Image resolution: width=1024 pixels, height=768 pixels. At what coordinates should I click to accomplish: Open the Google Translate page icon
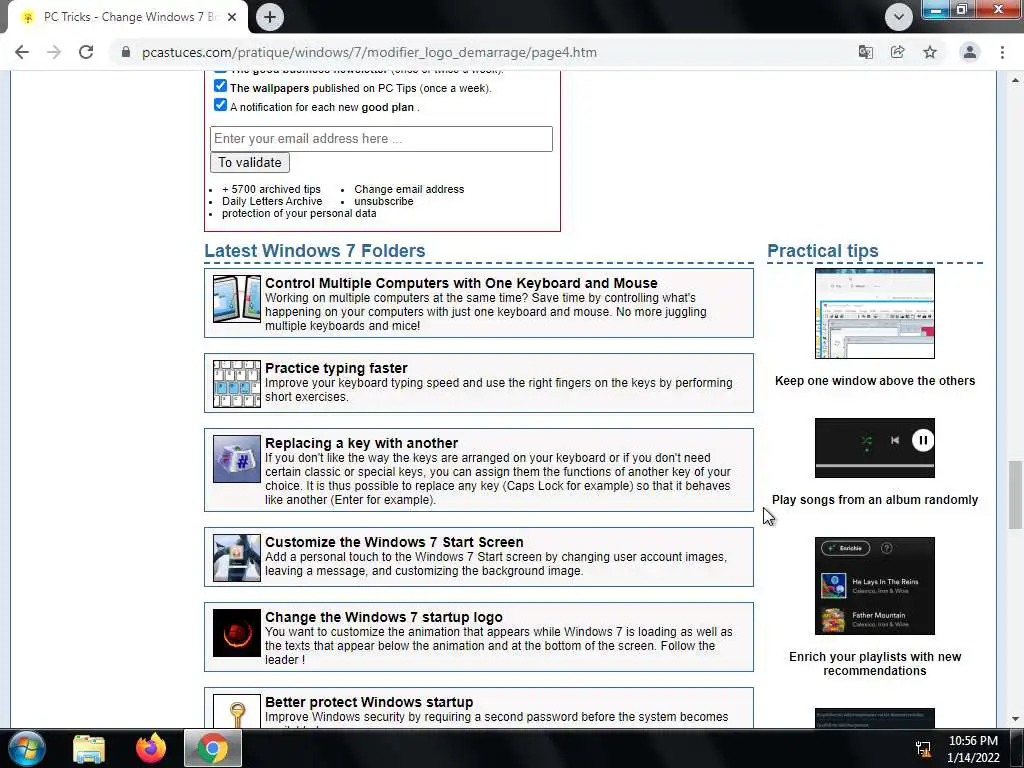(x=865, y=52)
